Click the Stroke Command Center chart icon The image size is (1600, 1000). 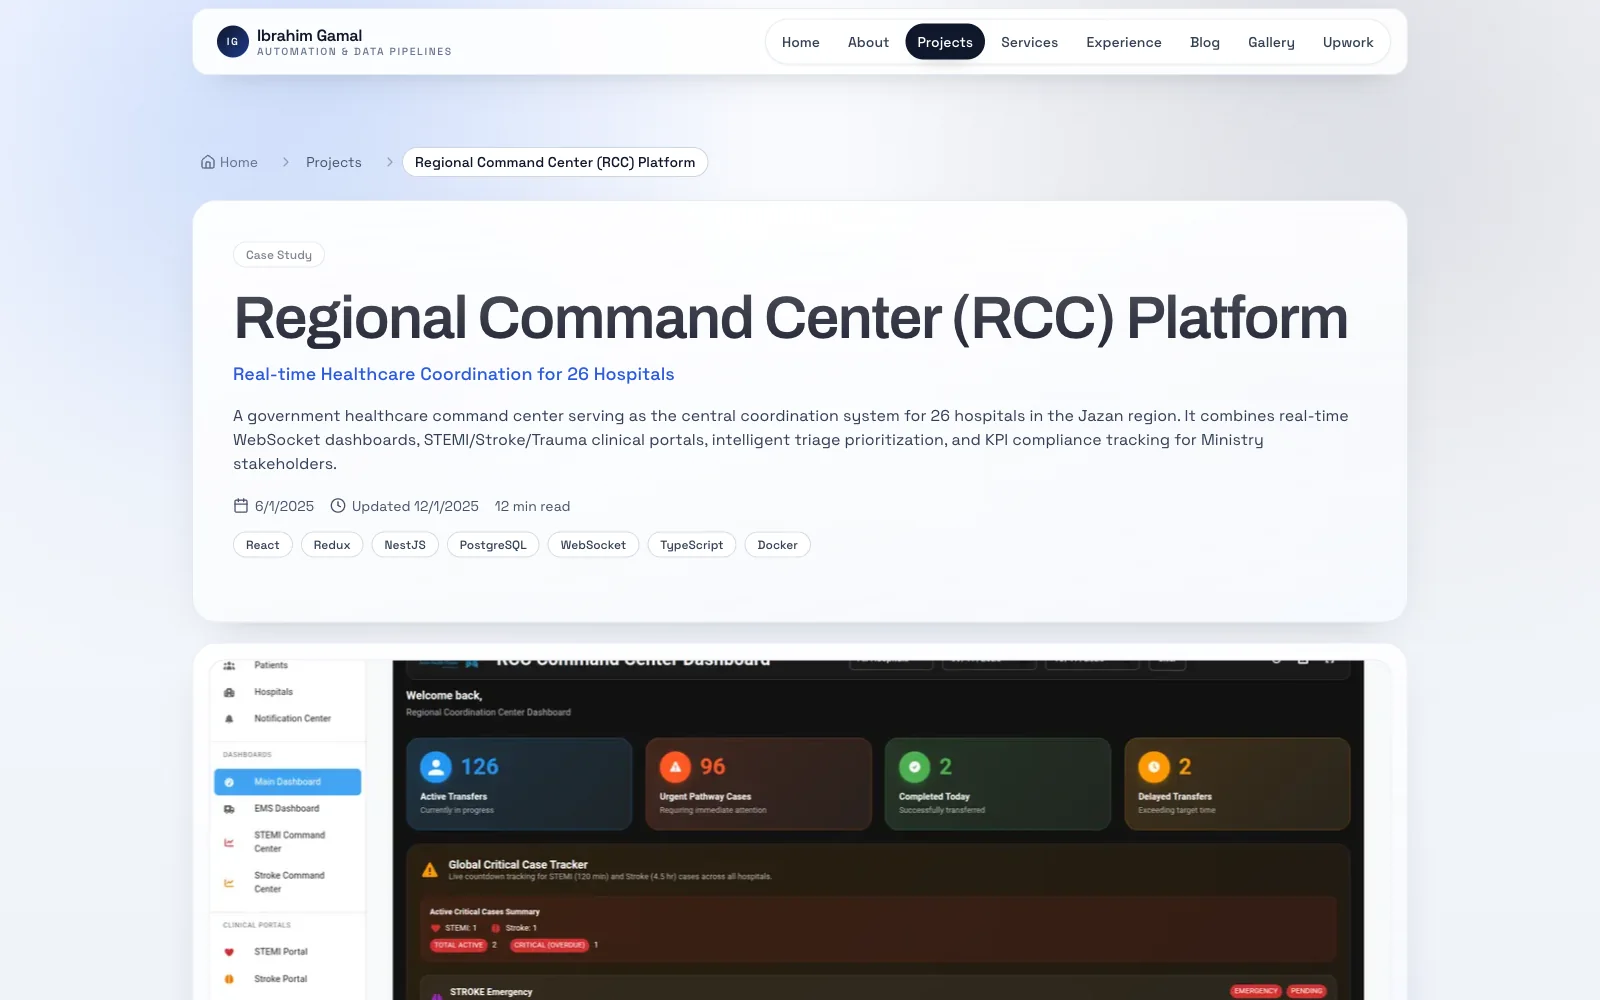(229, 881)
